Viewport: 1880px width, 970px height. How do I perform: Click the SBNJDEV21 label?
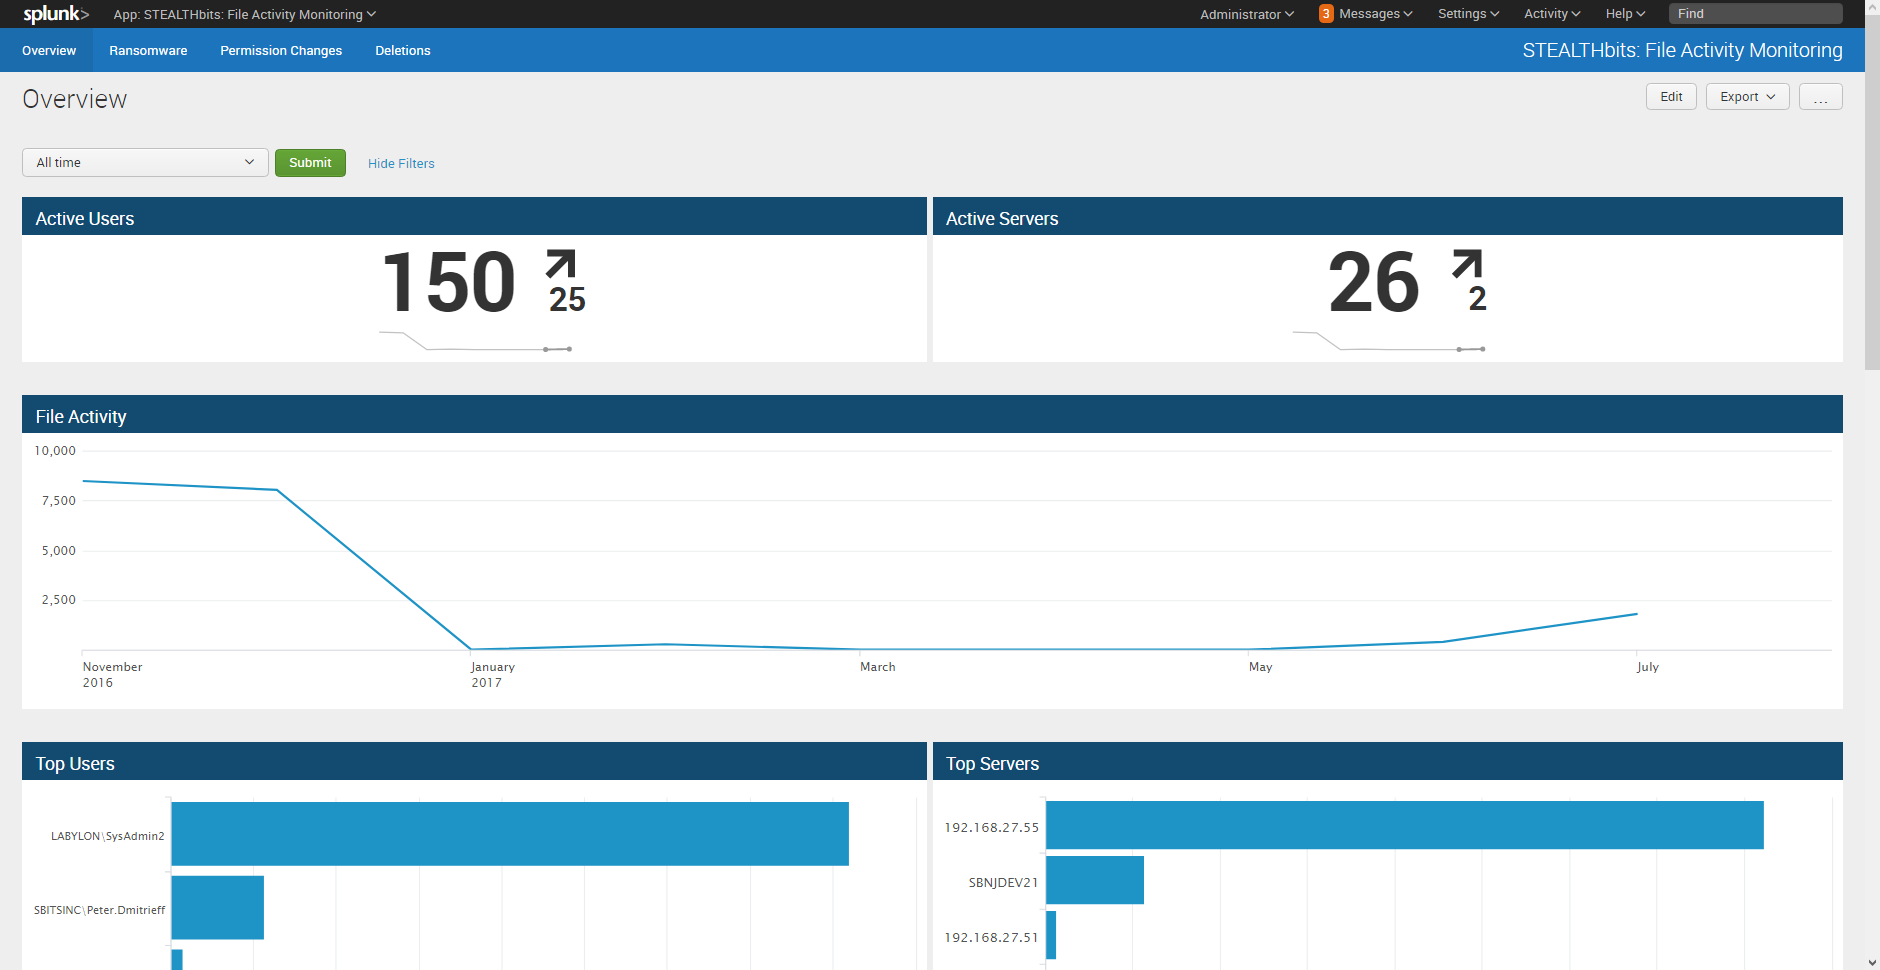1004,883
